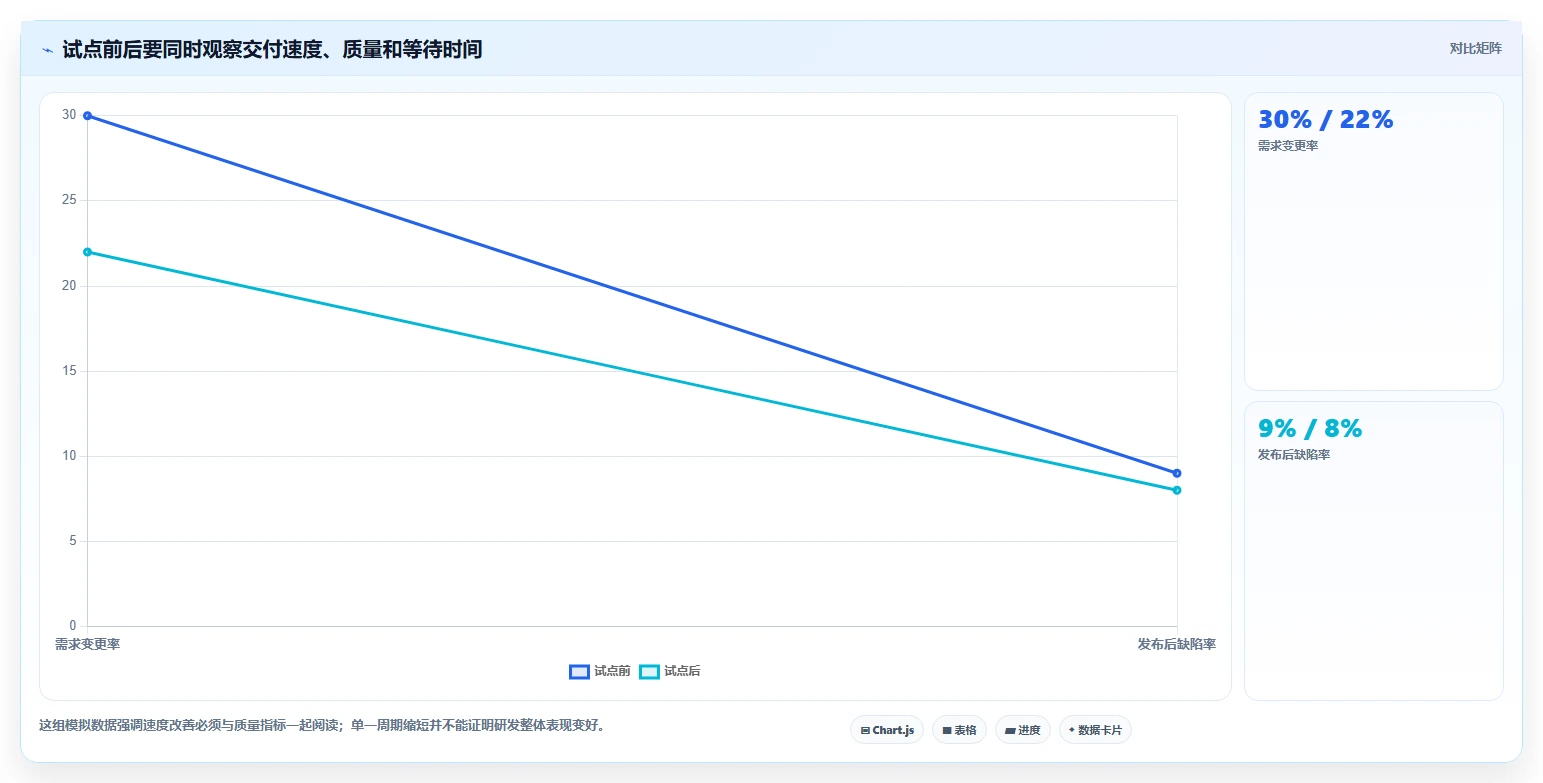Click the 9% / 8% card value
The width and height of the screenshot is (1543, 783).
[1310, 428]
